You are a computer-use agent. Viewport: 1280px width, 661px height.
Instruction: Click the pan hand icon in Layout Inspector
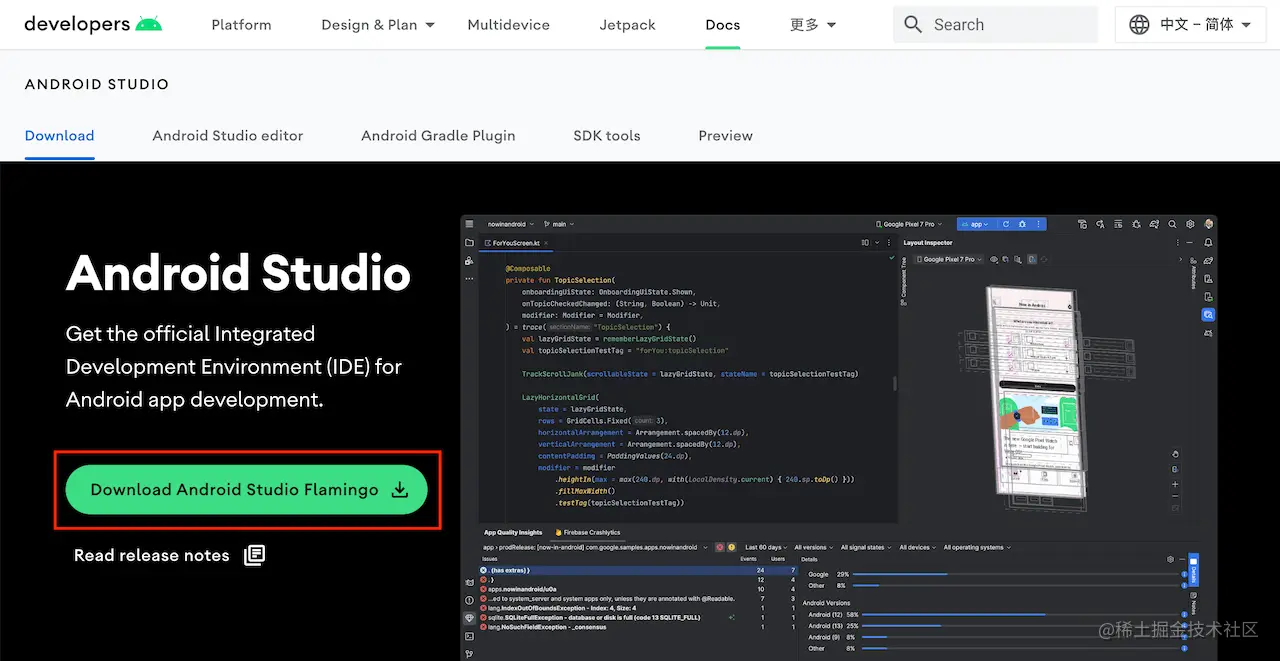1175,454
